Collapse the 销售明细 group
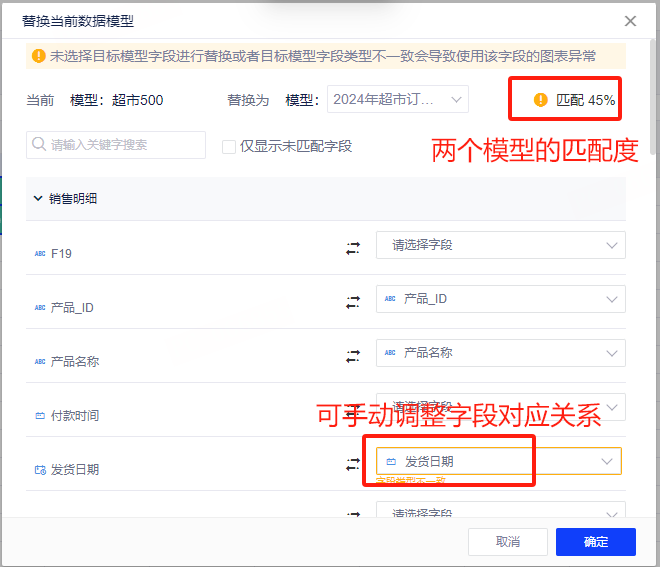The image size is (660, 567). tap(38, 199)
